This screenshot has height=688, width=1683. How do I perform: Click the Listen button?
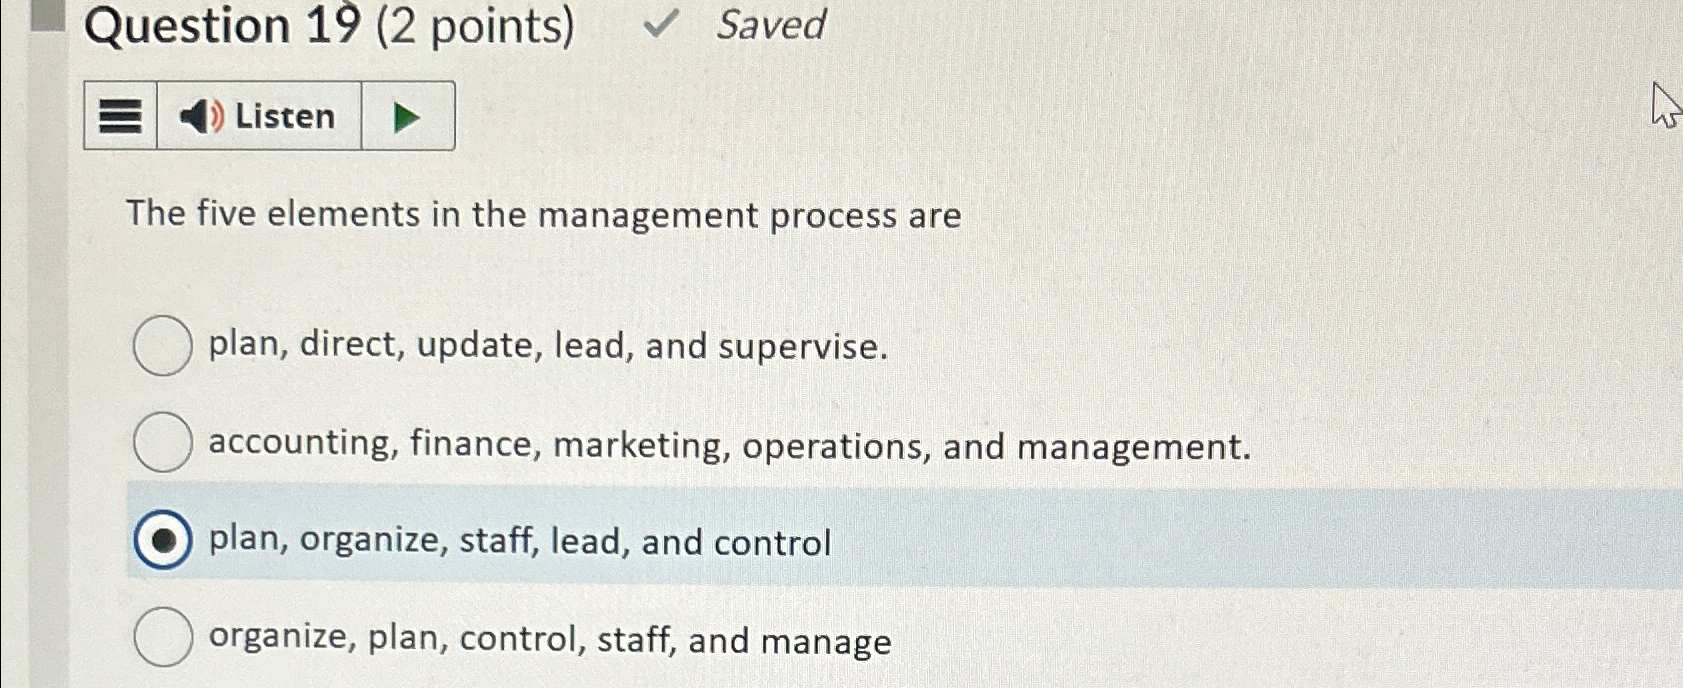click(x=258, y=116)
